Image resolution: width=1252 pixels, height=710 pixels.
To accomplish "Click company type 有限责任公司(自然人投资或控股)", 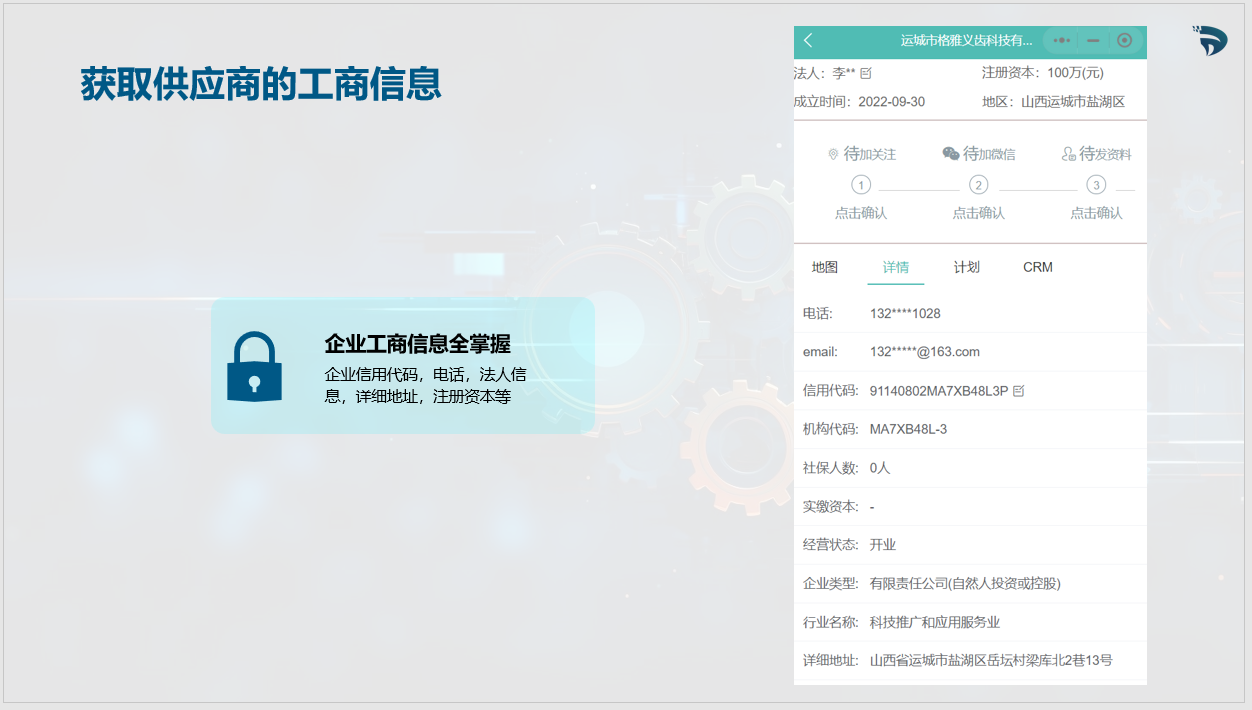I will (965, 584).
